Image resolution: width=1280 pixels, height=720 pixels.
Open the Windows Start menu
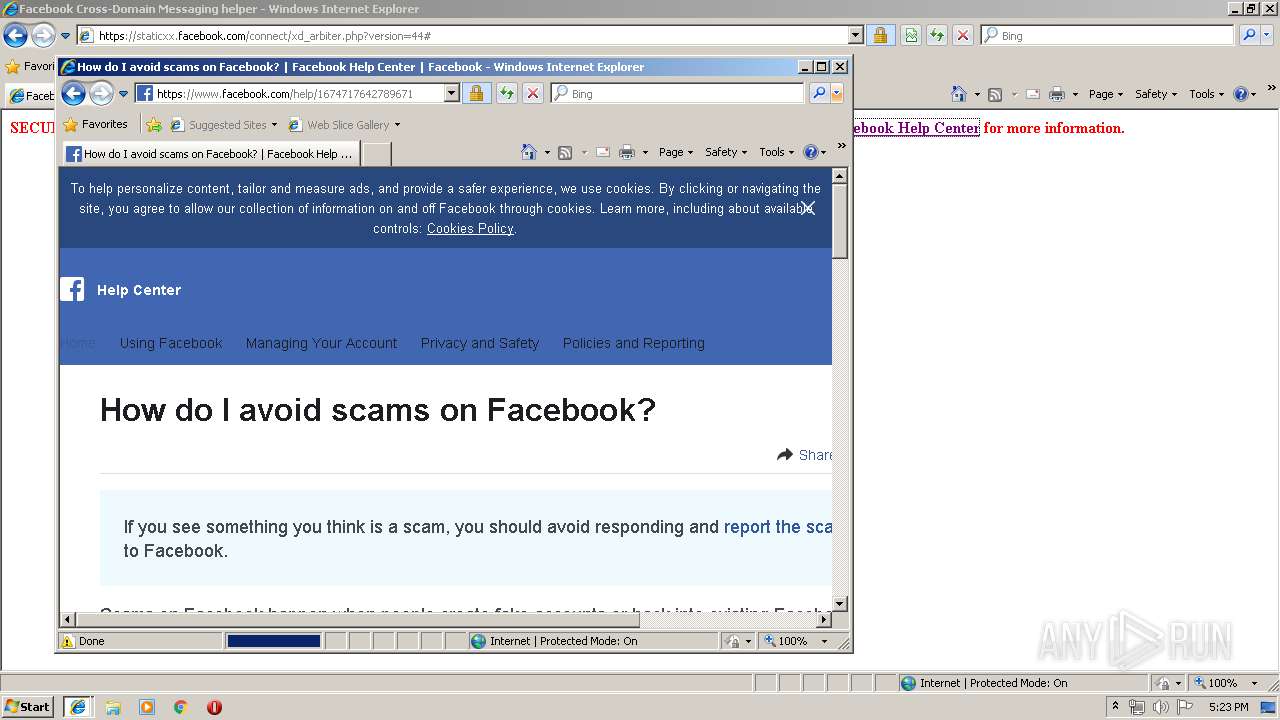point(27,706)
